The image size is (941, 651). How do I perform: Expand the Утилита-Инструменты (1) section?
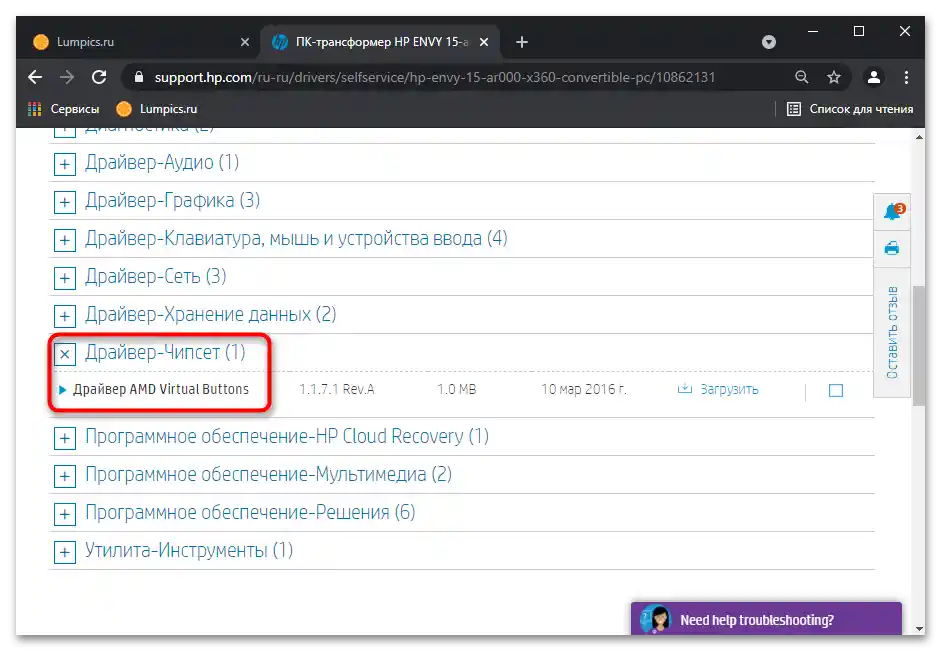click(65, 552)
